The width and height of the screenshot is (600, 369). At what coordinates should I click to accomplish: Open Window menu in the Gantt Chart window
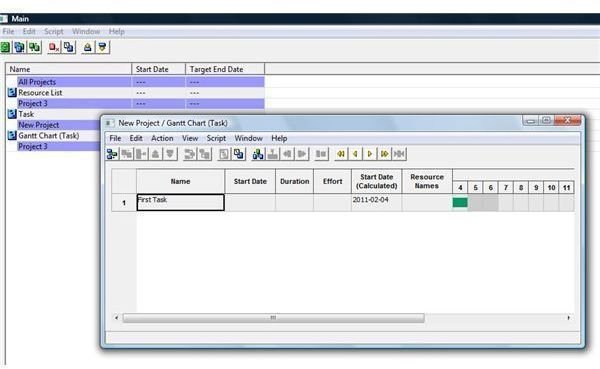click(248, 138)
